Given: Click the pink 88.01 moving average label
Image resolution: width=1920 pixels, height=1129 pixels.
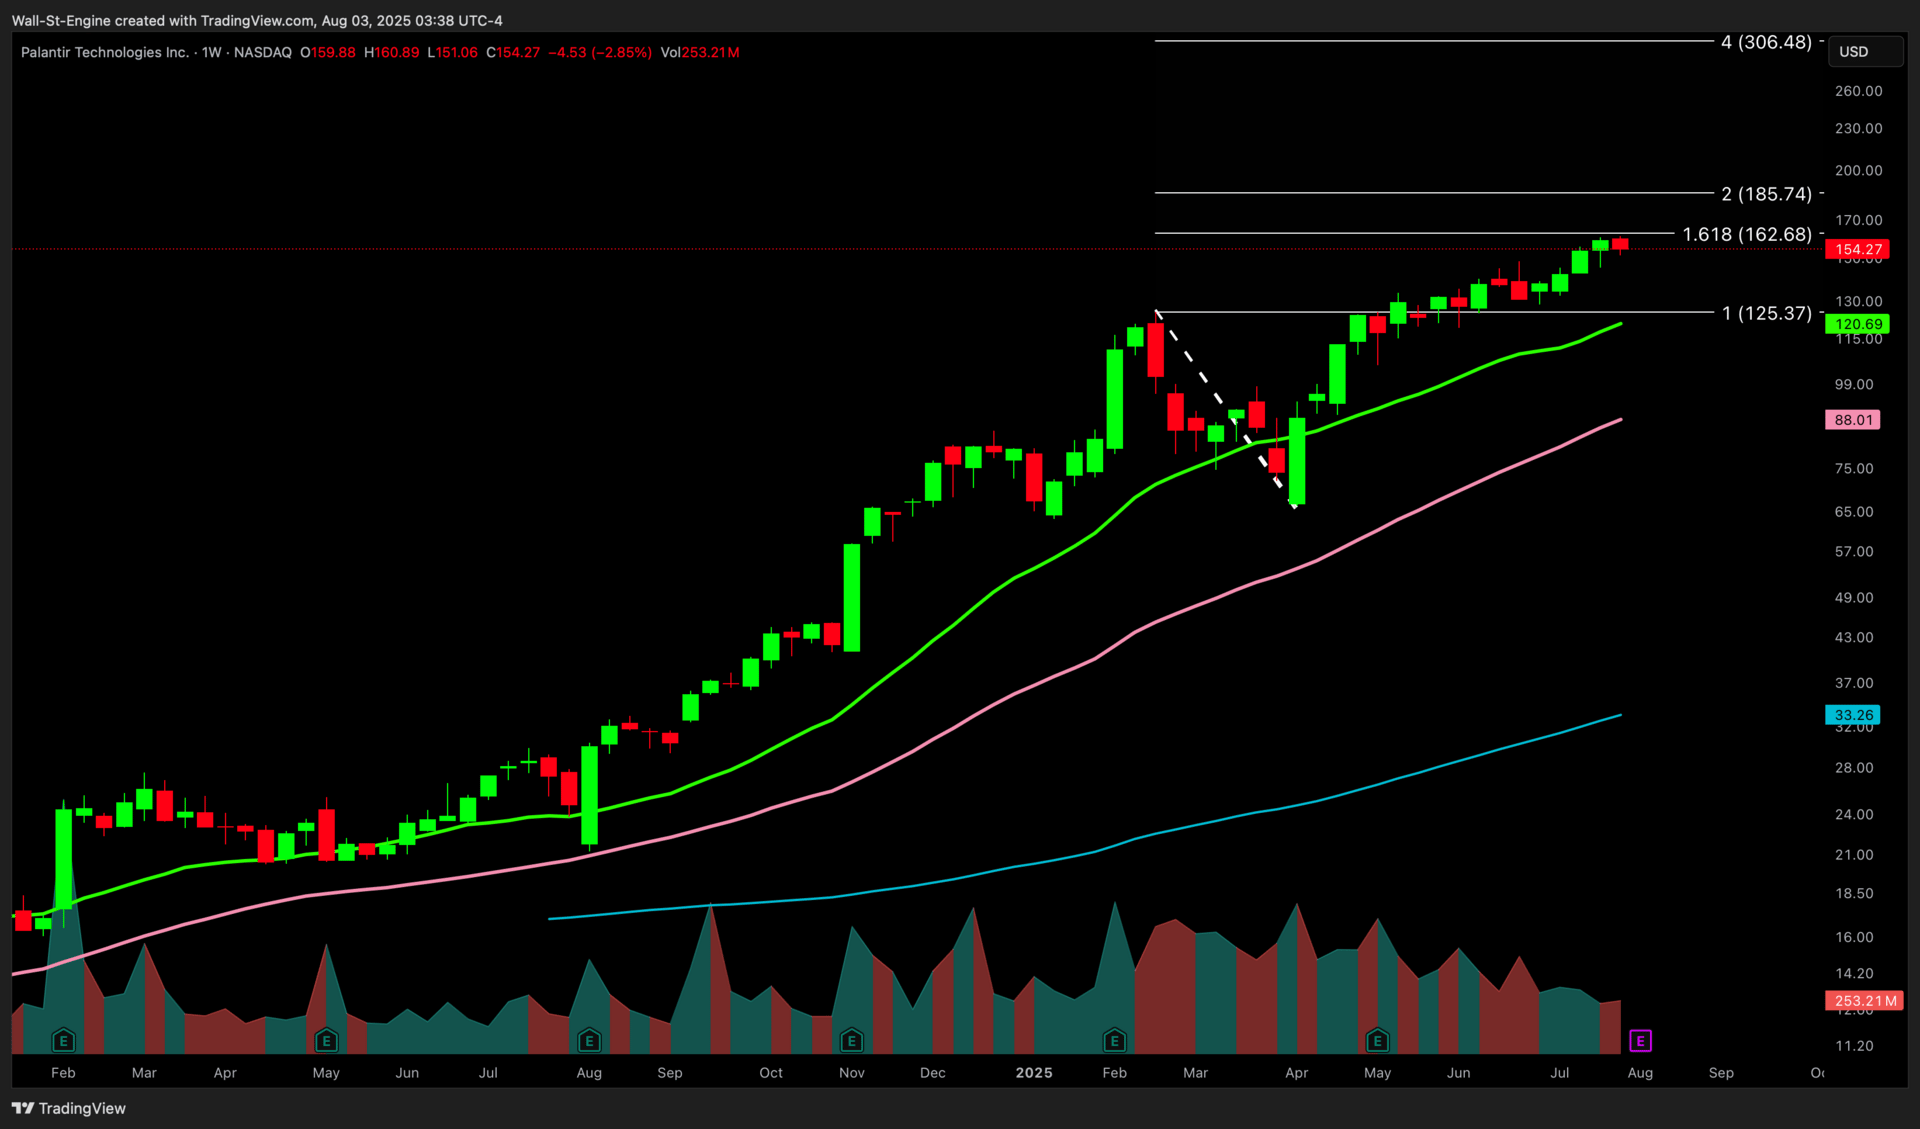Looking at the screenshot, I should coord(1852,420).
